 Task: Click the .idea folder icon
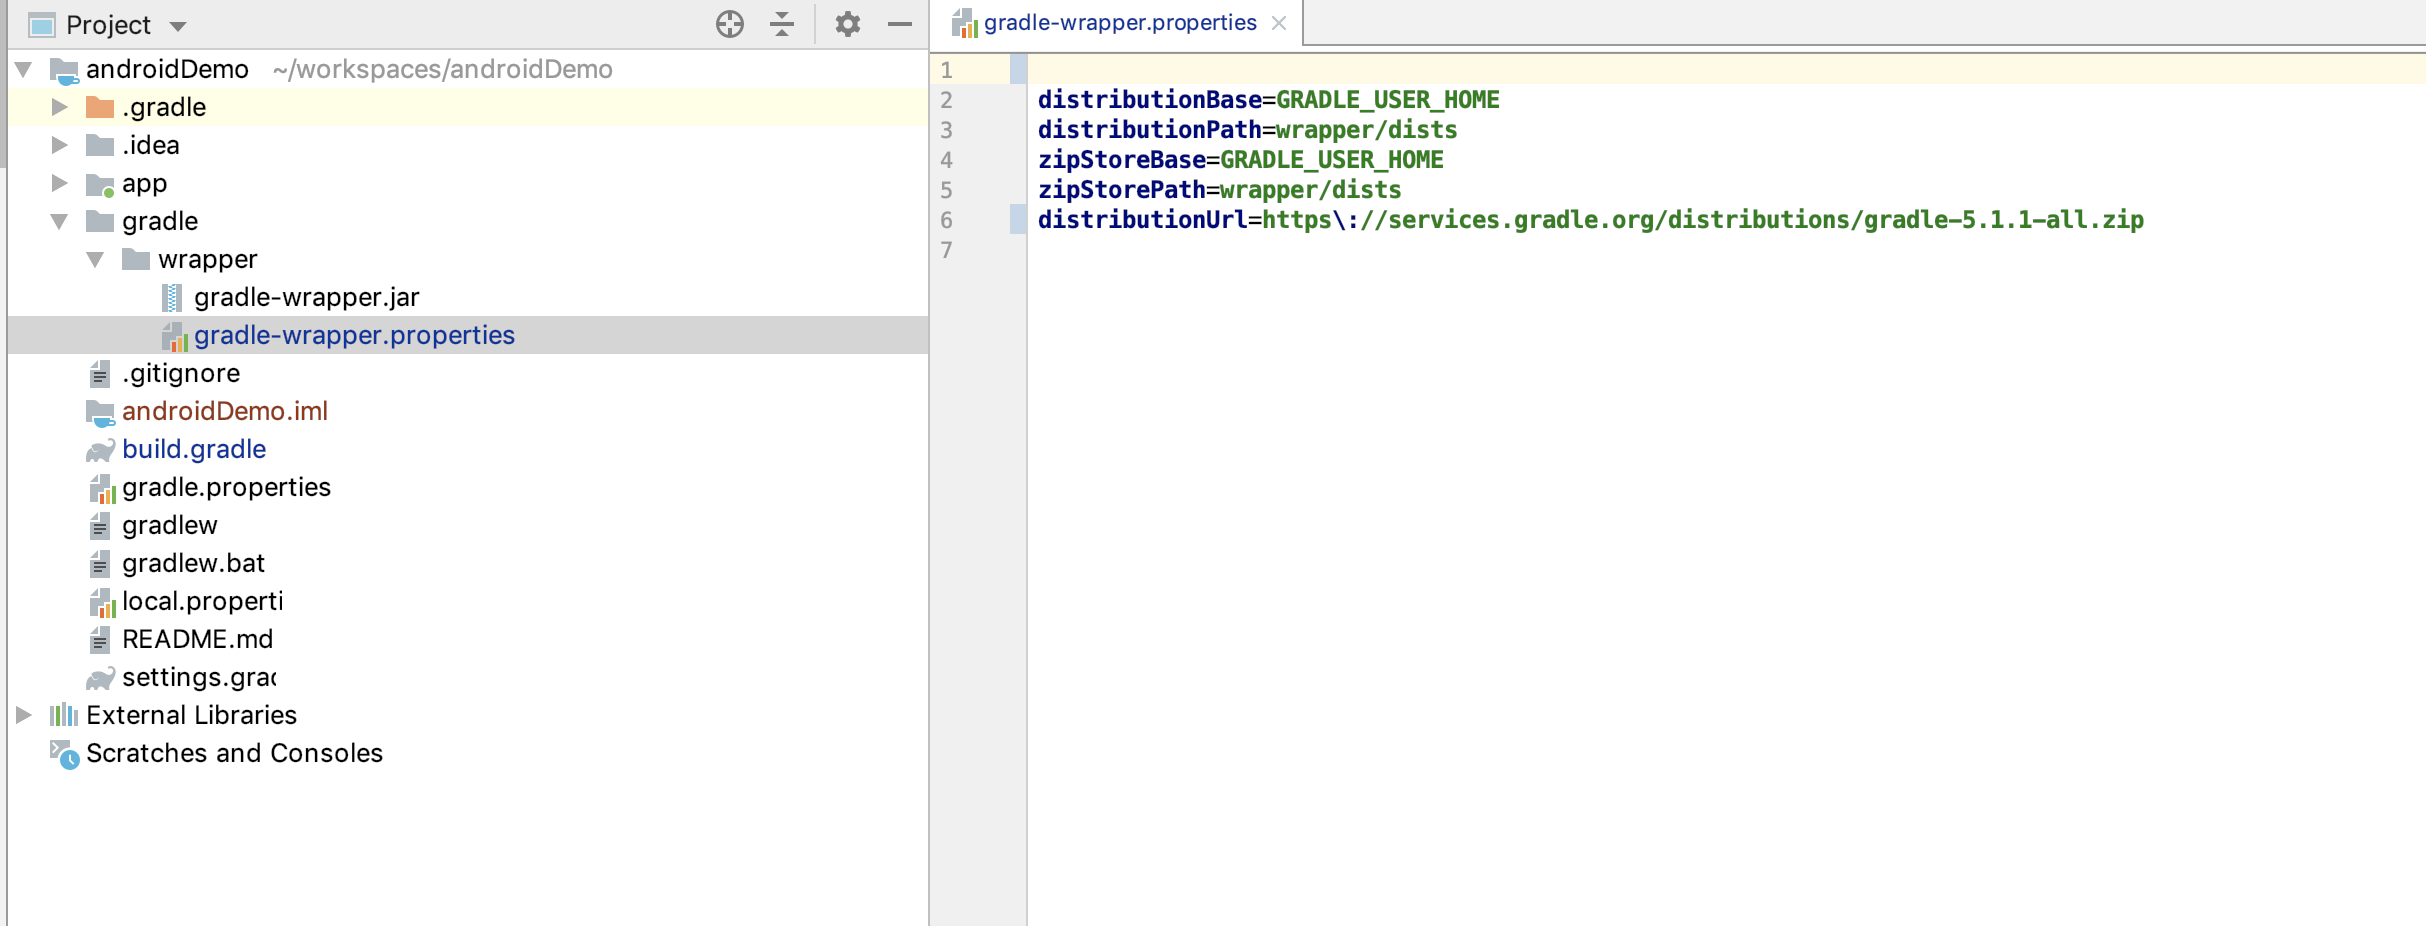tap(100, 145)
